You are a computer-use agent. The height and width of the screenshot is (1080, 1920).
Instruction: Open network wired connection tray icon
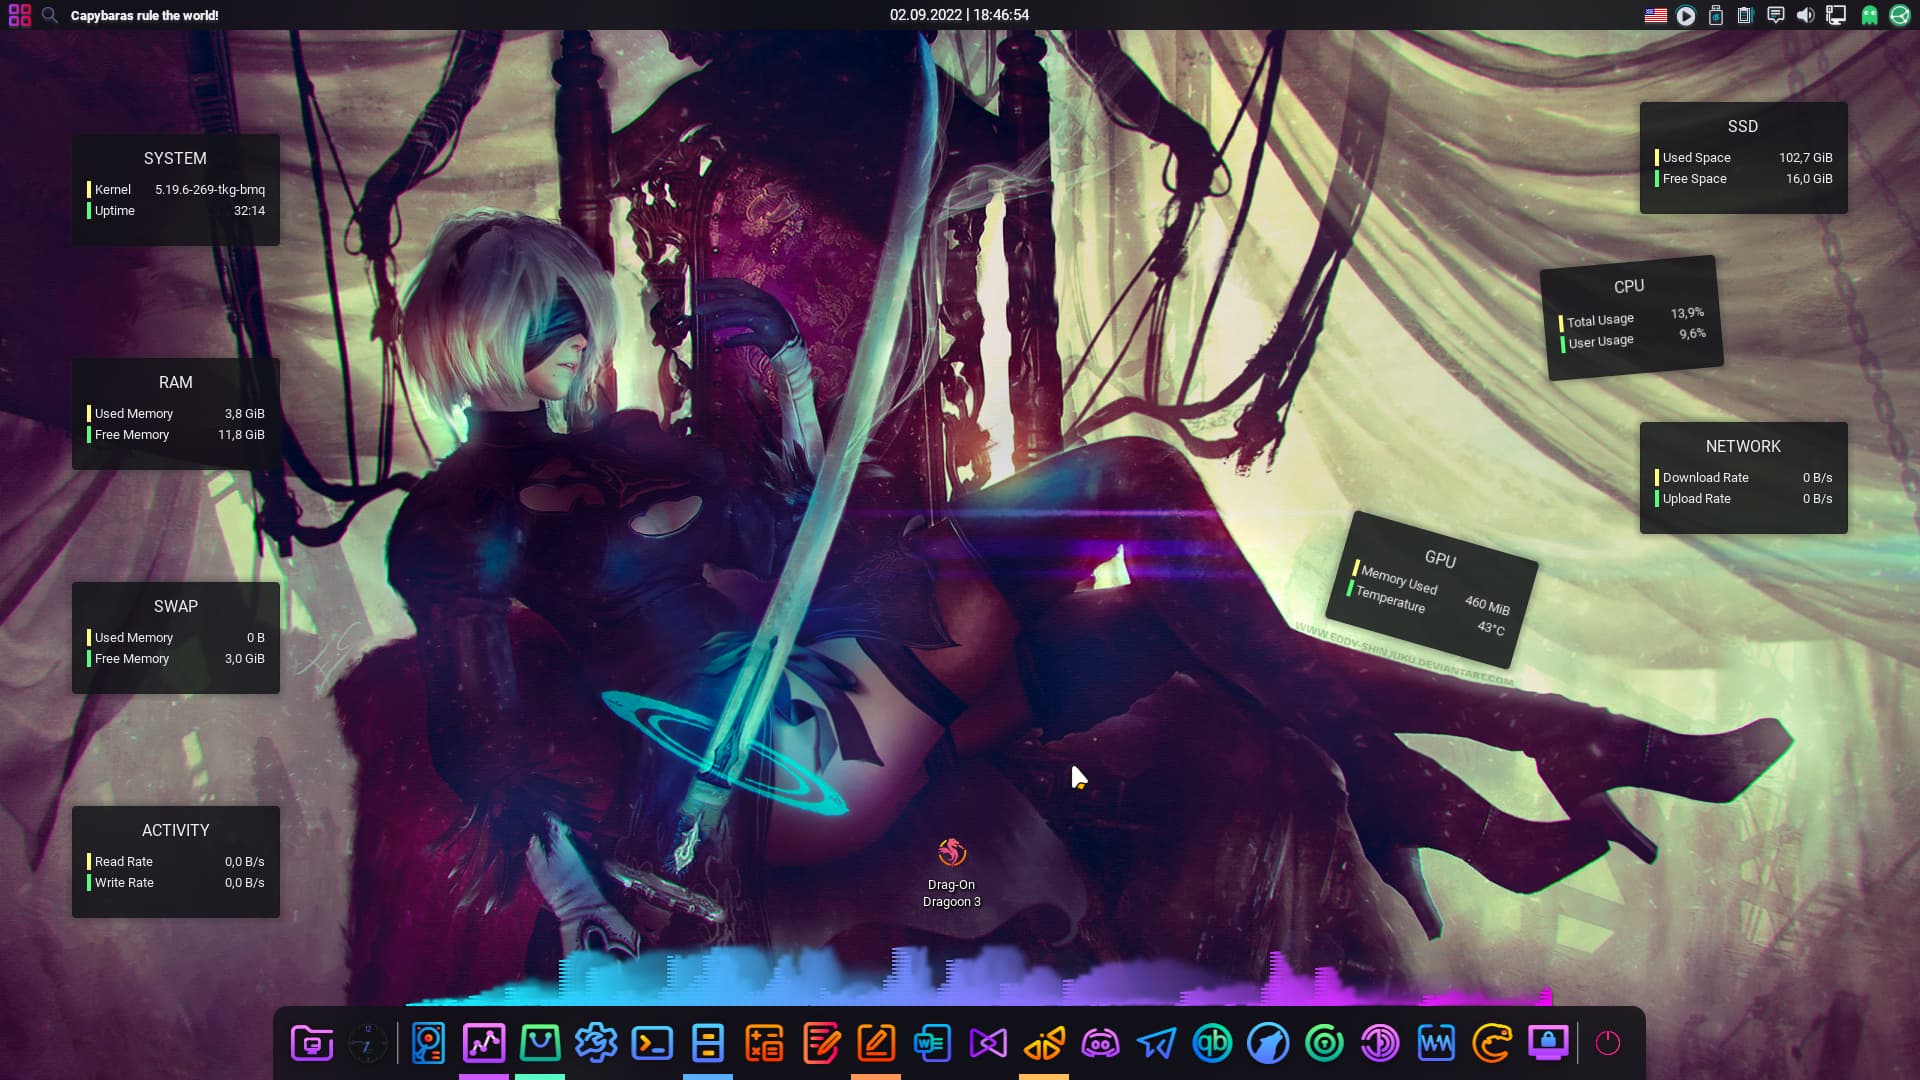pyautogui.click(x=1836, y=15)
